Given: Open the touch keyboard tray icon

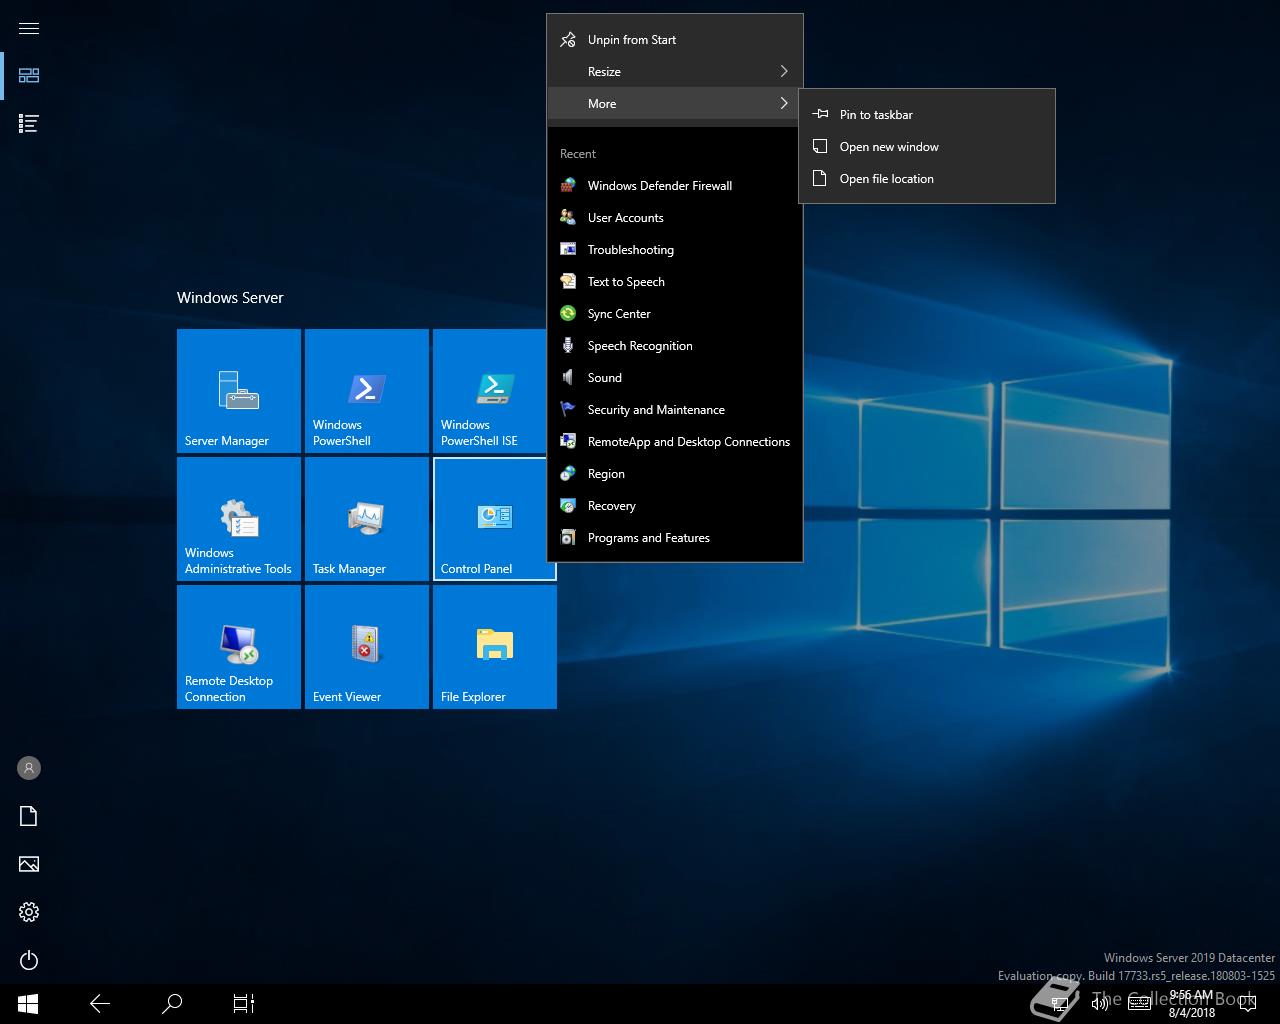Looking at the screenshot, I should tap(1139, 1004).
